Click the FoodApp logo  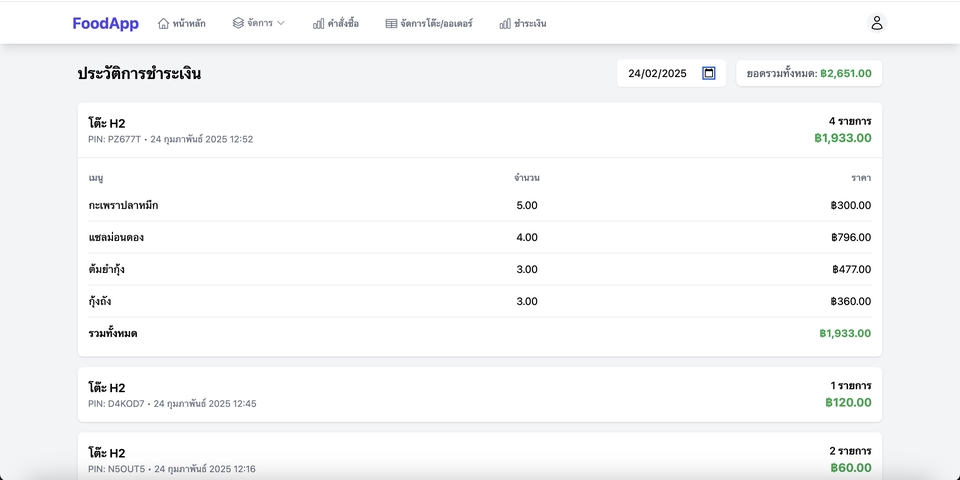click(x=105, y=23)
